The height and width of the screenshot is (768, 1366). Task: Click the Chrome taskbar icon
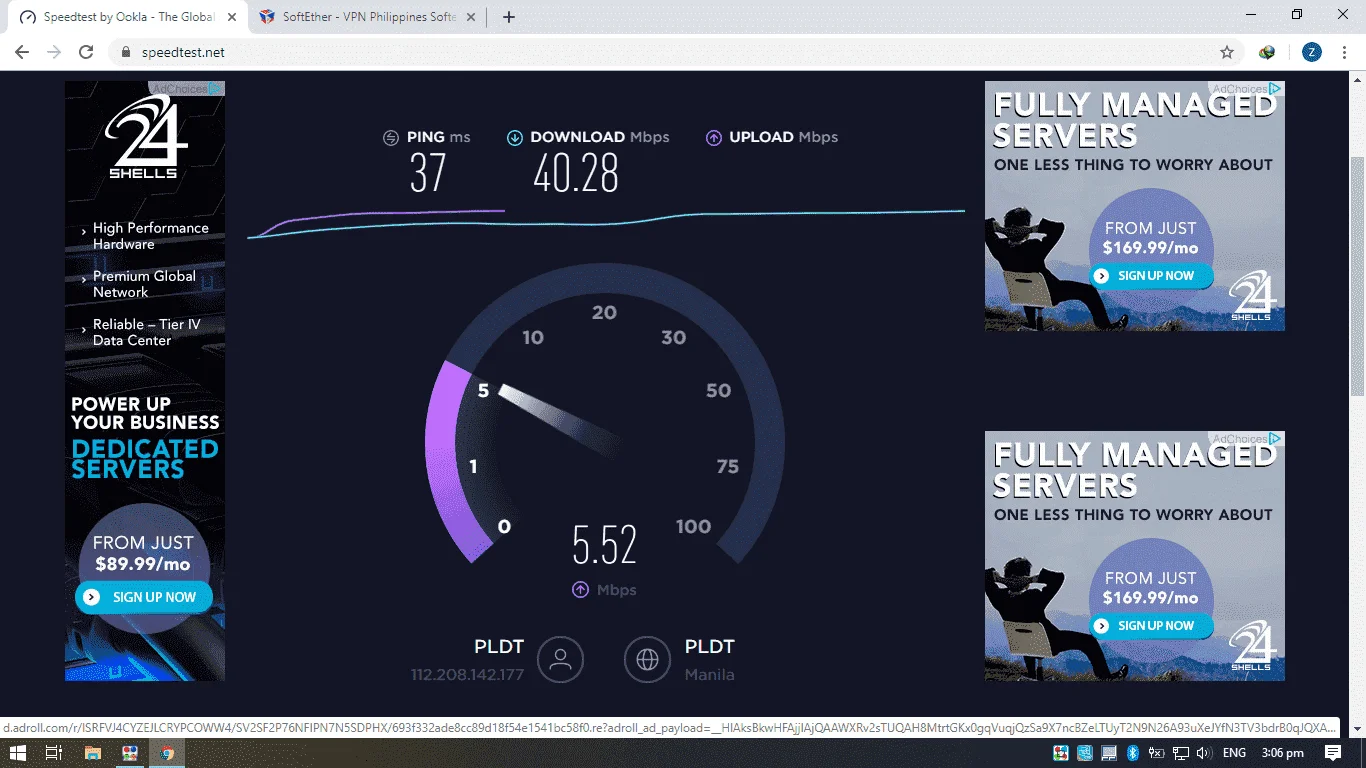[167, 753]
